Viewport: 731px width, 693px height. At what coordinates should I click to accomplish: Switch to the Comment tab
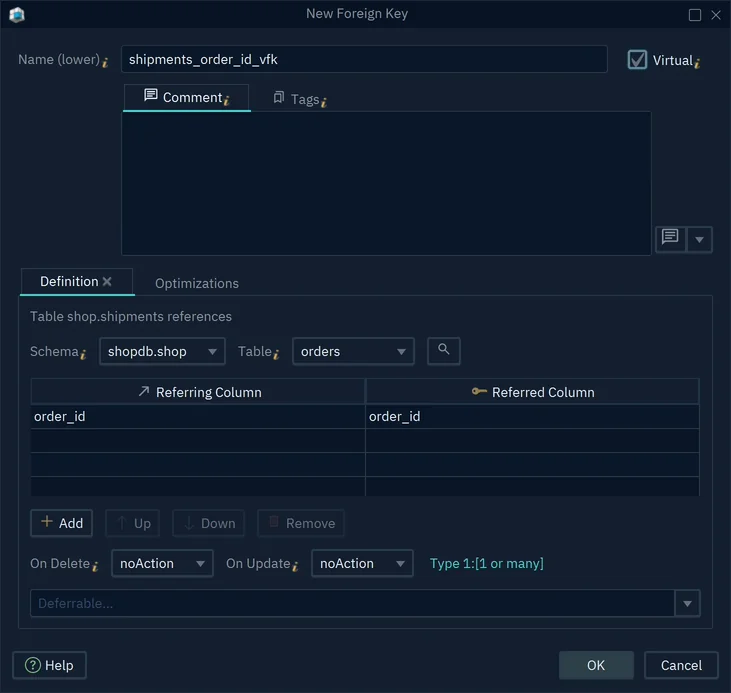tap(186, 97)
